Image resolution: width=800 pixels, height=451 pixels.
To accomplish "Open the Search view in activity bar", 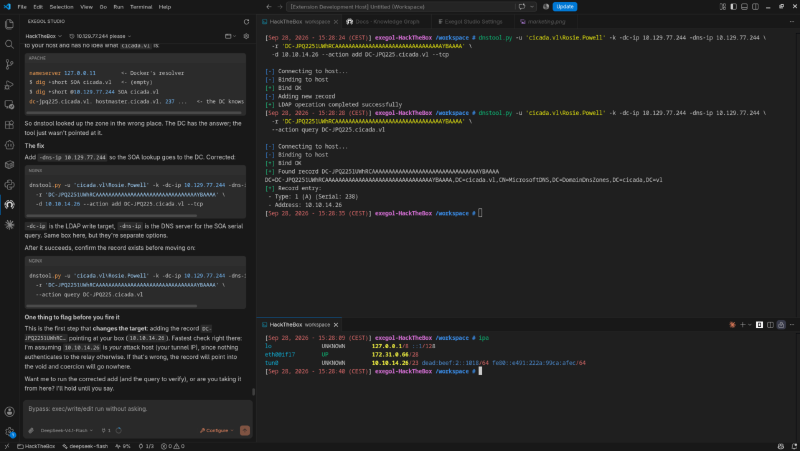I will click(x=9, y=44).
